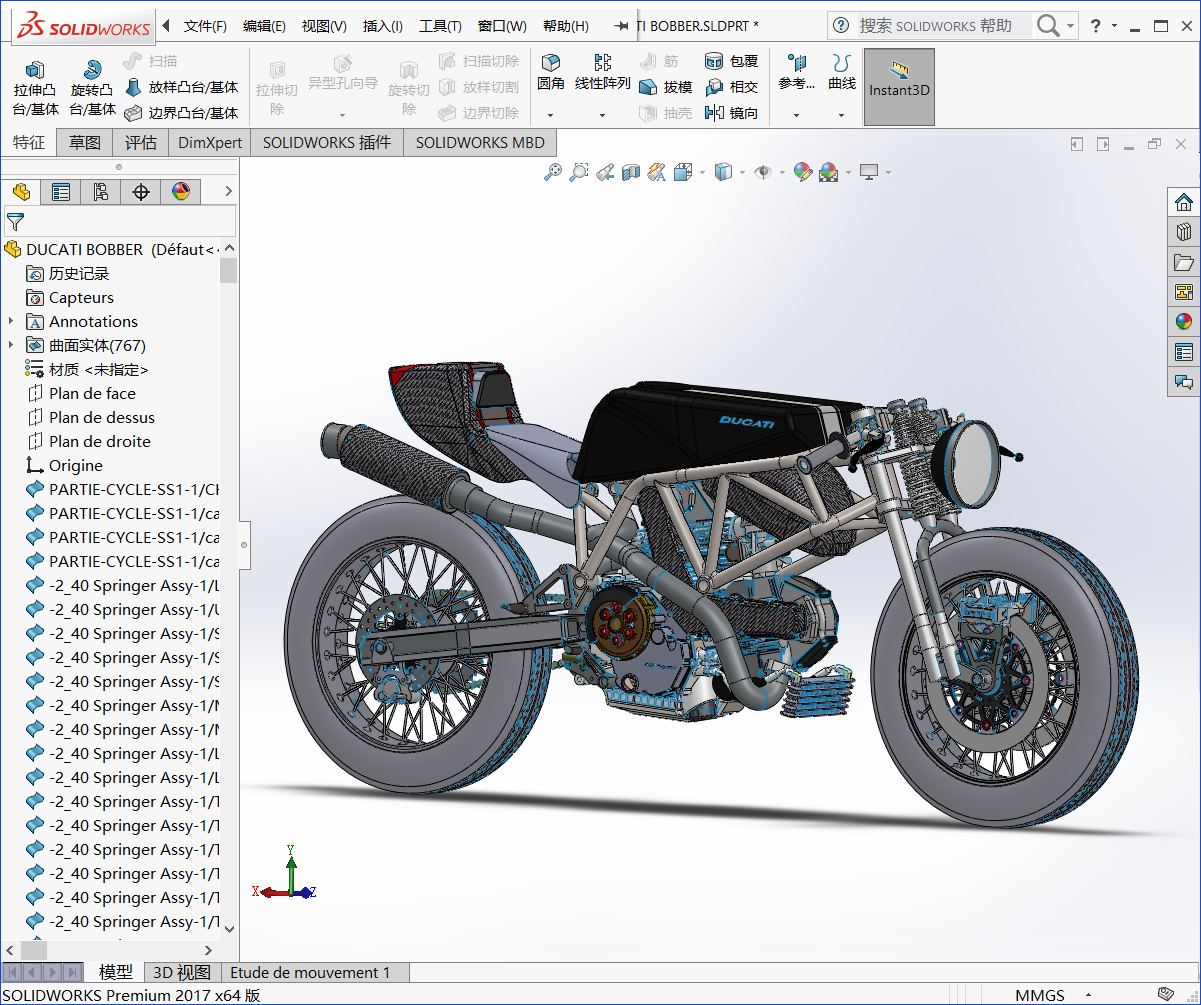The height and width of the screenshot is (1005, 1201).
Task: Expand the view orientation dropdown arrow
Action: click(x=702, y=172)
